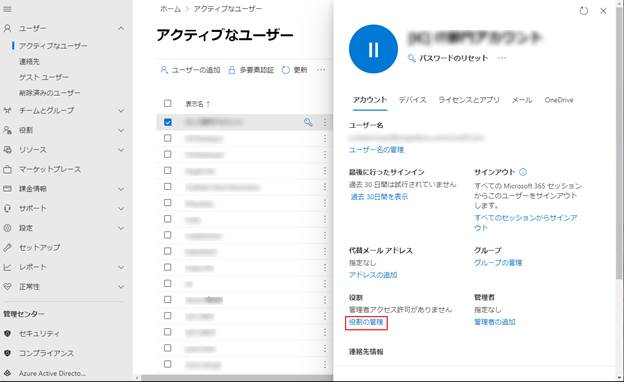Check the fourth user row checkbox
The height and width of the screenshot is (382, 624).
(x=168, y=170)
